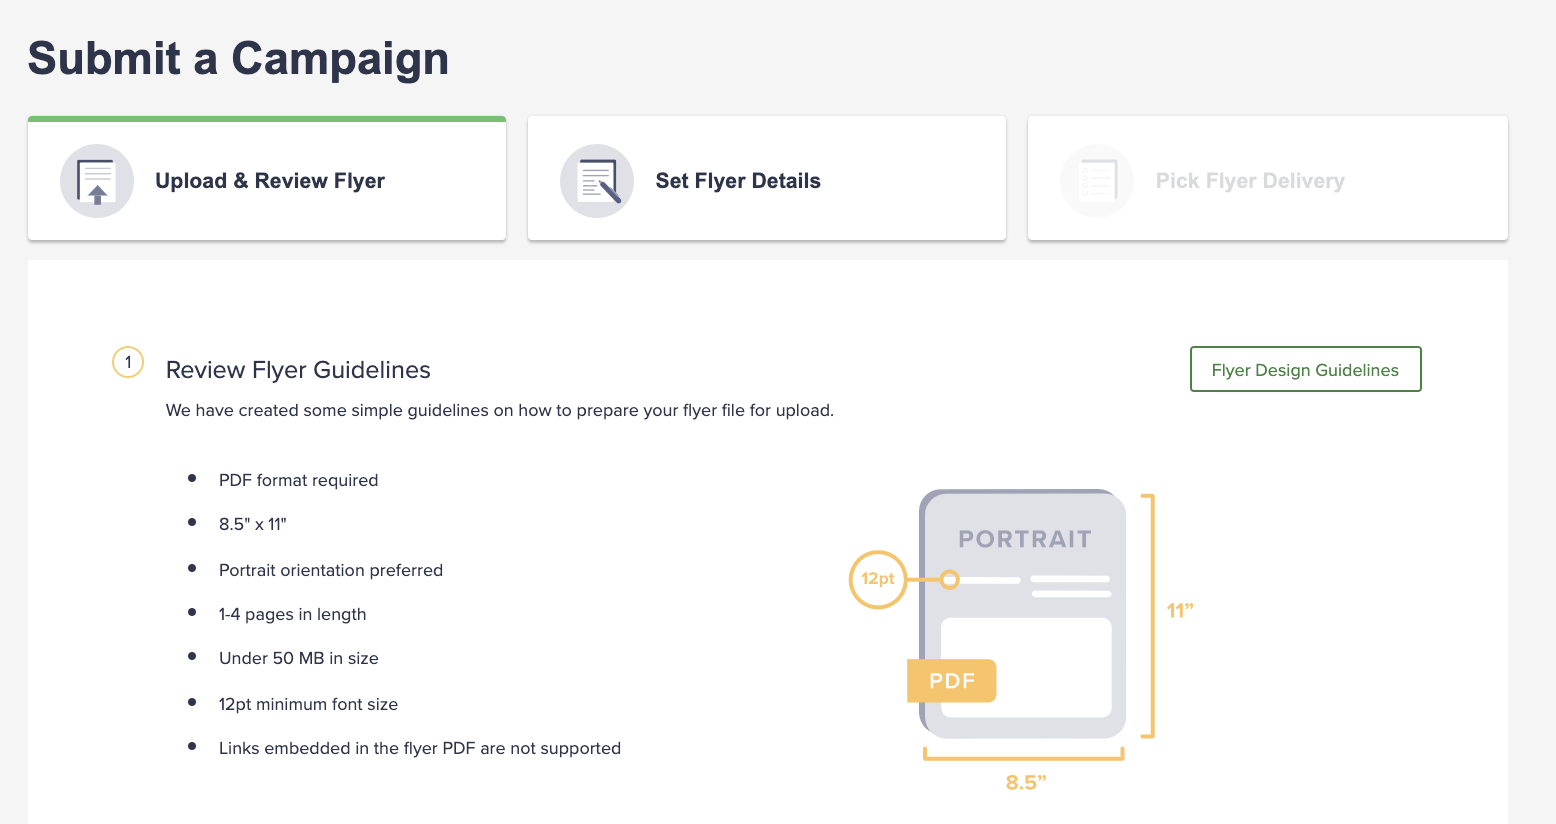The width and height of the screenshot is (1556, 824).
Task: Click the Submit a Campaign page title
Action: point(238,58)
